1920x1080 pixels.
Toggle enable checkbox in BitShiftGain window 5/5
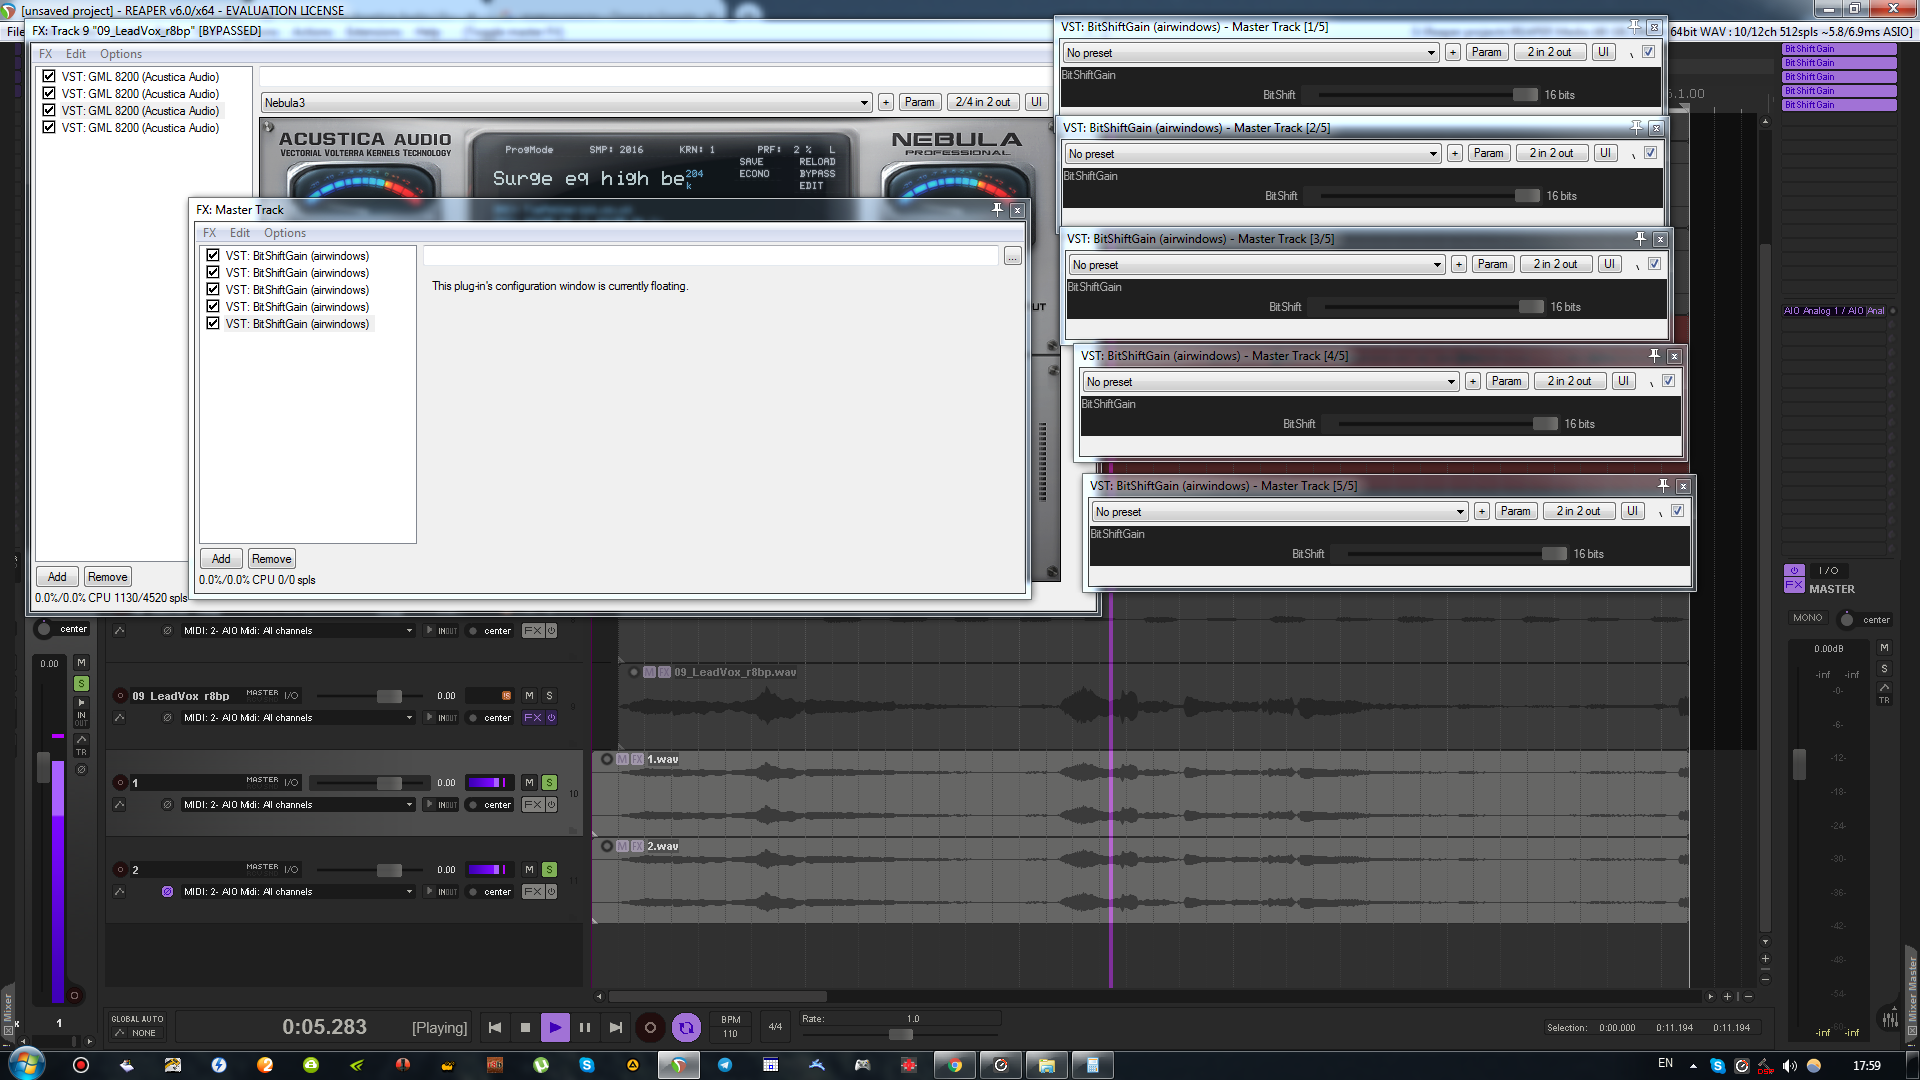(1677, 511)
